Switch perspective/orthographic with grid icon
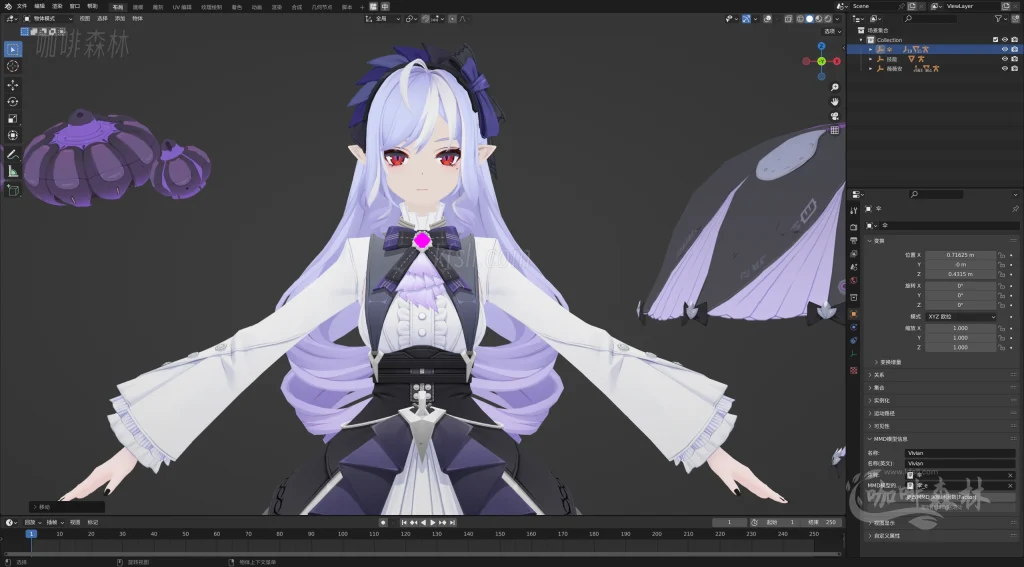Screen dimensions: 1024x567 835,130
